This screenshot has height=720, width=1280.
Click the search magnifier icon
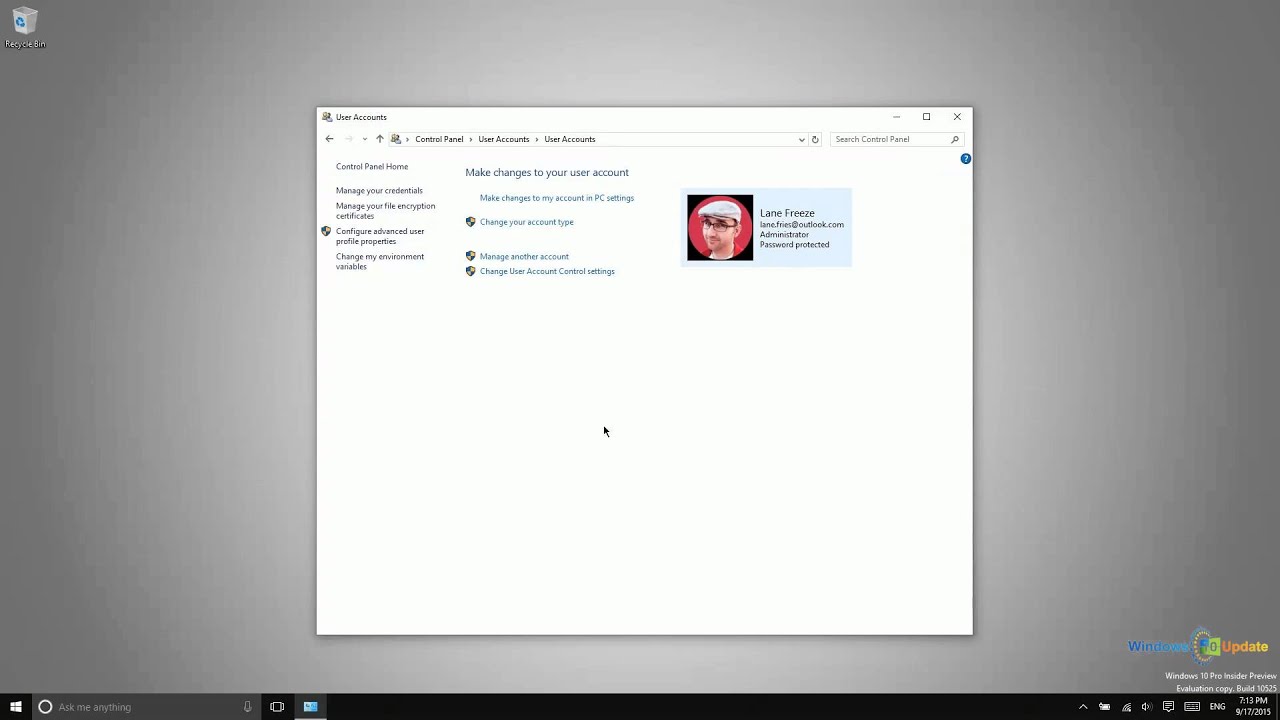click(955, 139)
